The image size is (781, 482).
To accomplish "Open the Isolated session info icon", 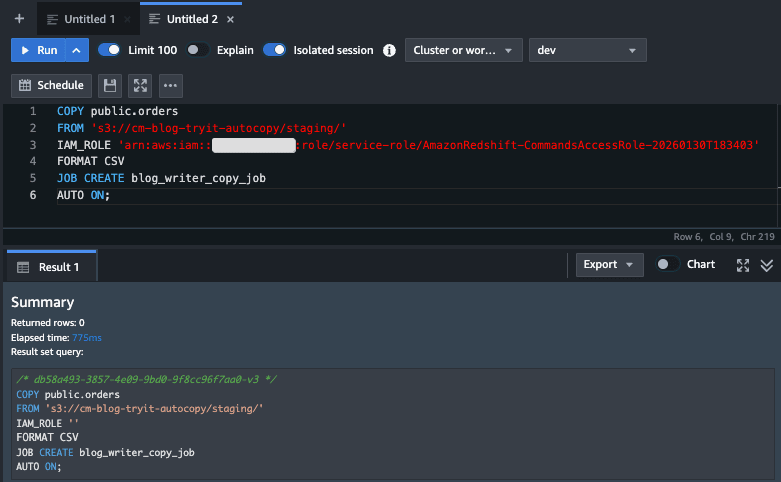I will click(x=390, y=50).
